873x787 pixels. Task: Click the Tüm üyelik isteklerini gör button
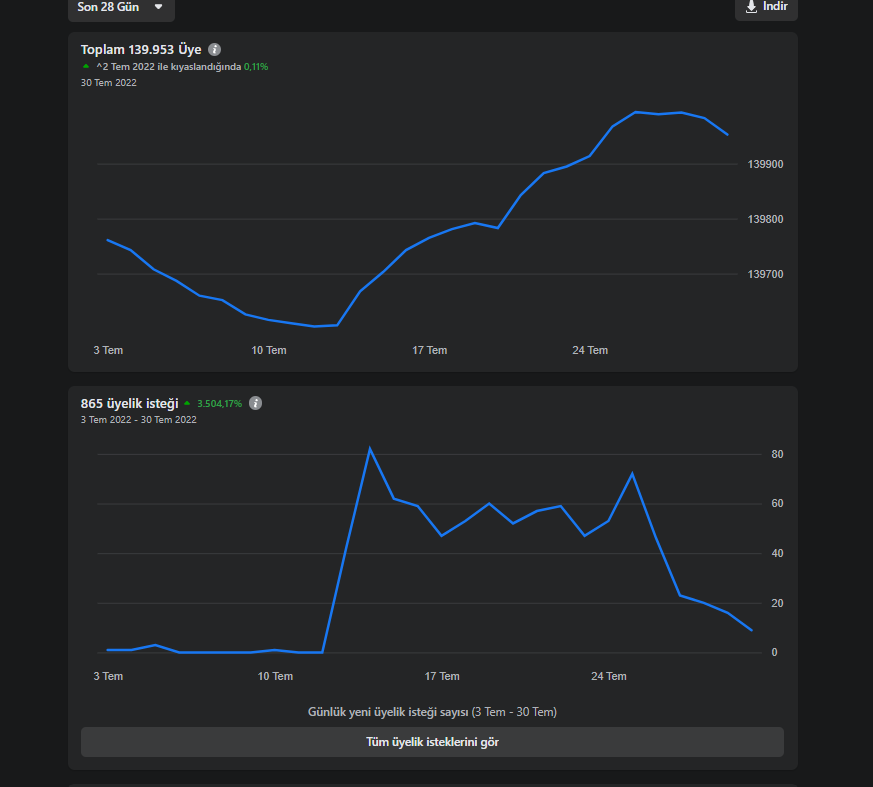pyautogui.click(x=432, y=742)
